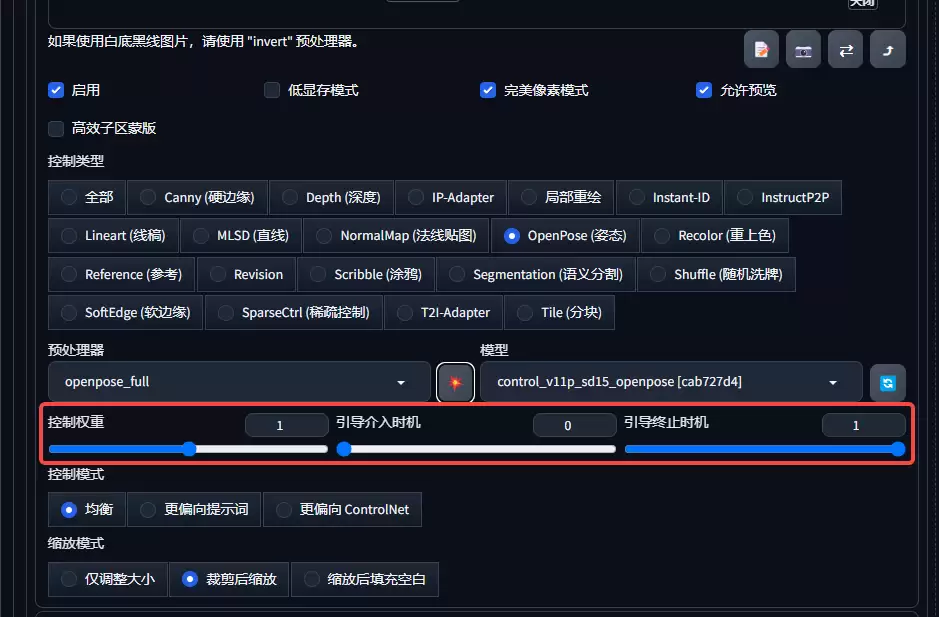The height and width of the screenshot is (617, 939).
Task: Open a new blank canvas
Action: [x=760, y=48]
